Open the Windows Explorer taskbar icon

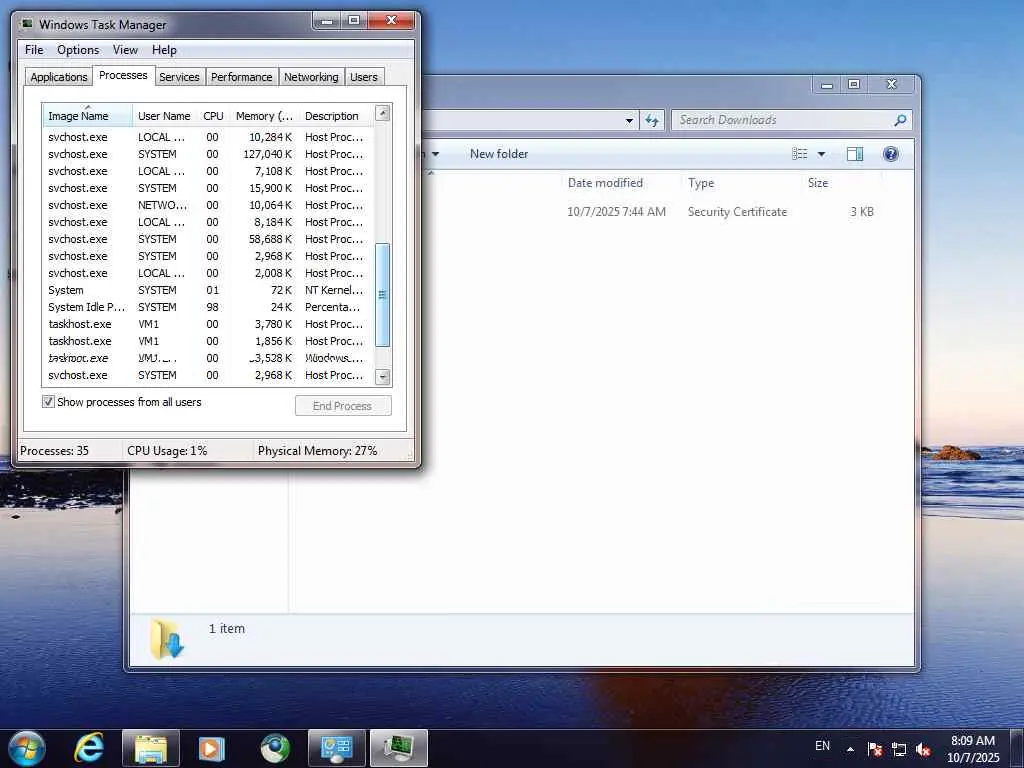tap(151, 748)
